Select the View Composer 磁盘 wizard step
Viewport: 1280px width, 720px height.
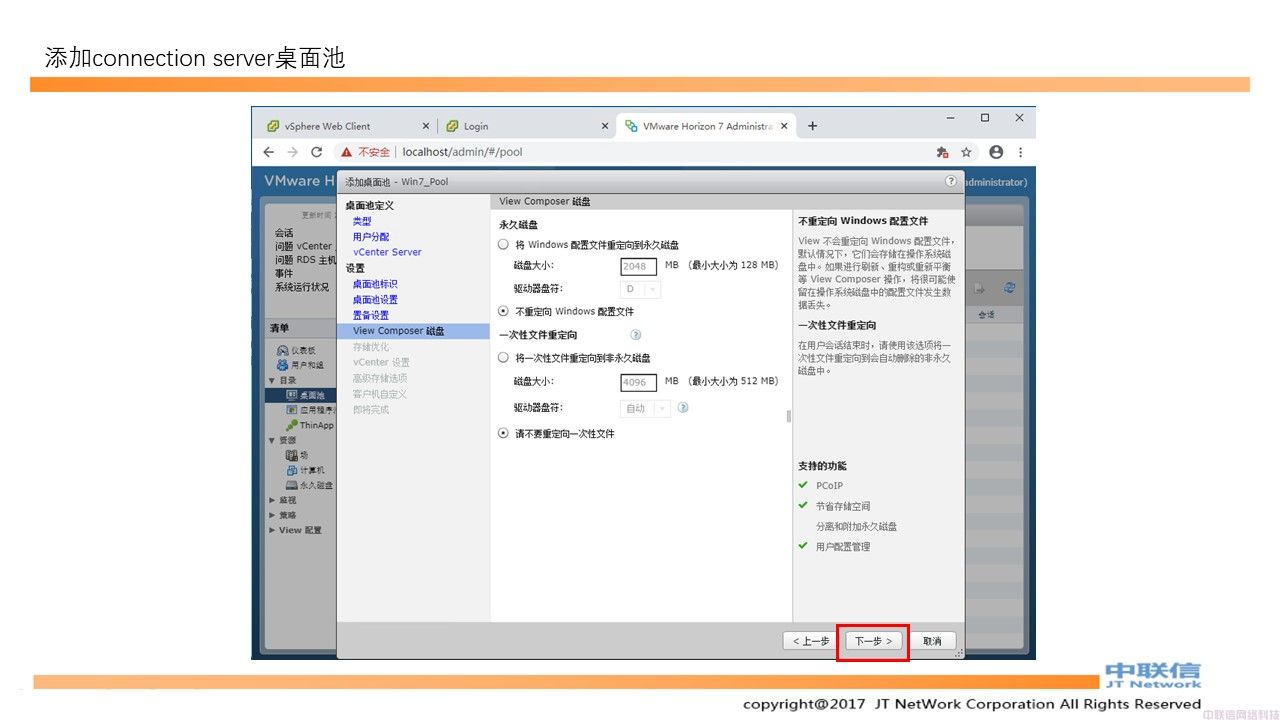point(413,331)
